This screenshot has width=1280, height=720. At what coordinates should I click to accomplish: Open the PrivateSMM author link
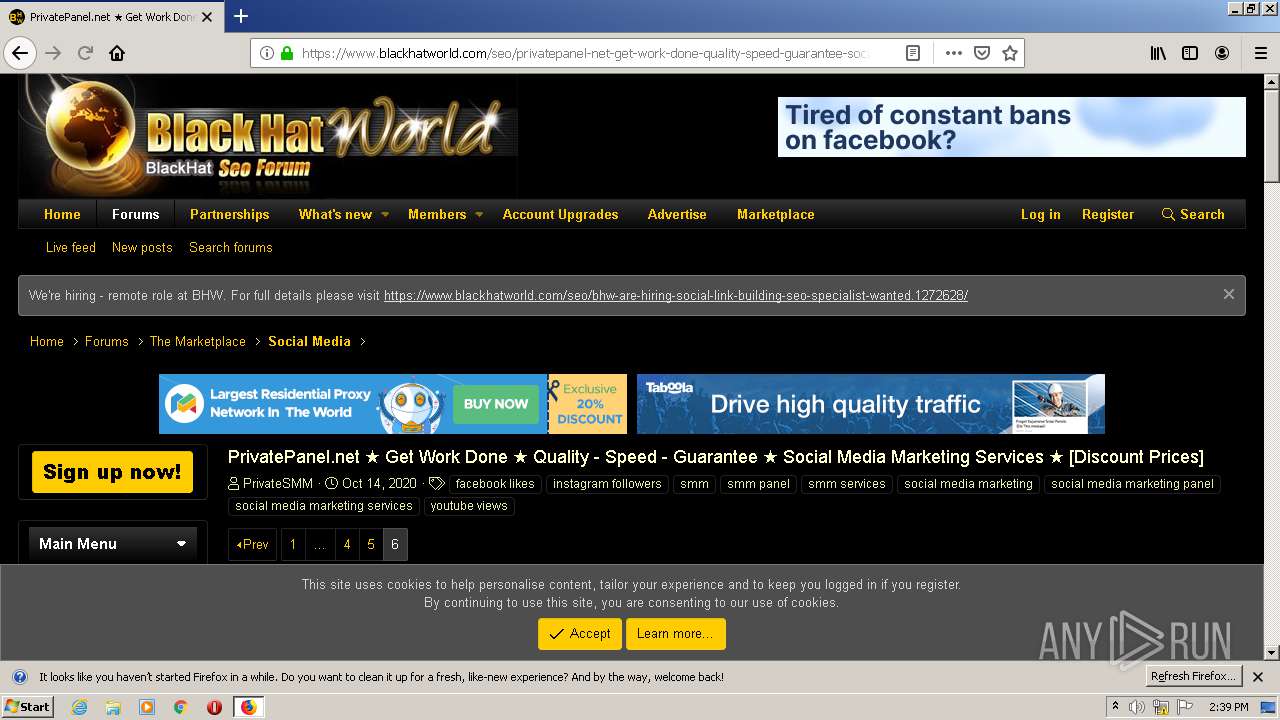pyautogui.click(x=278, y=483)
